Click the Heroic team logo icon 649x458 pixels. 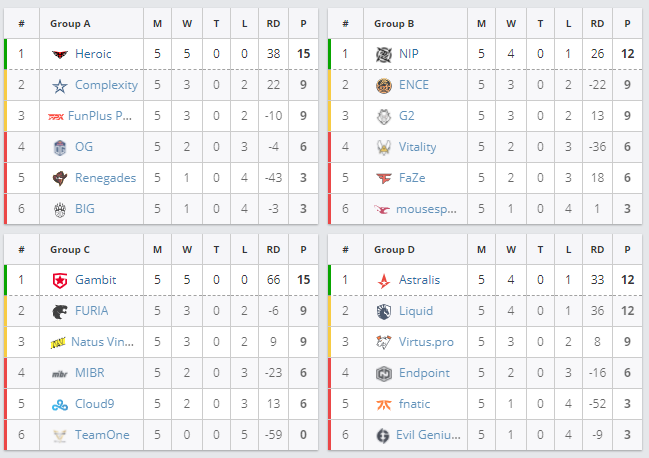pos(60,54)
